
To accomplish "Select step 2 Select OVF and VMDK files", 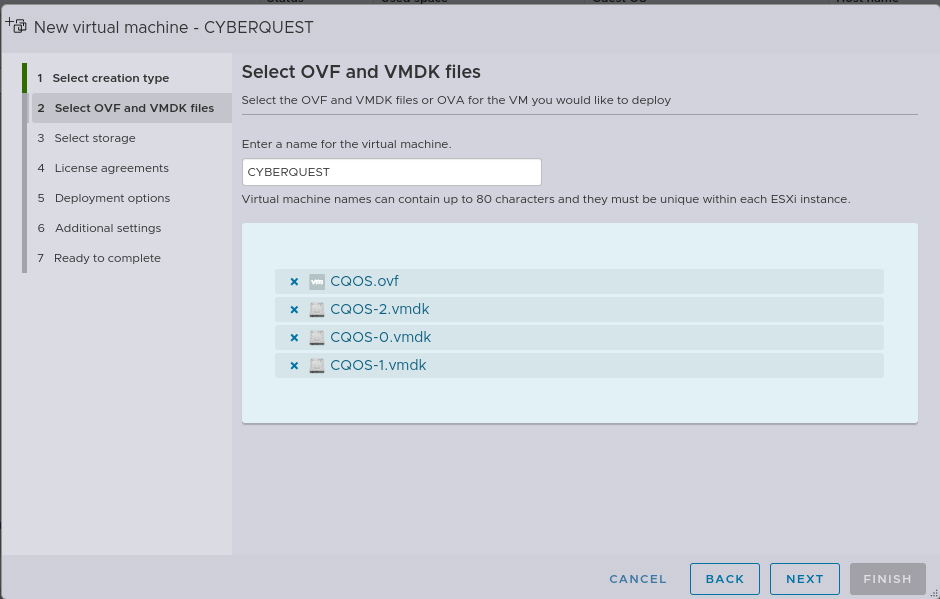I will (x=134, y=108).
